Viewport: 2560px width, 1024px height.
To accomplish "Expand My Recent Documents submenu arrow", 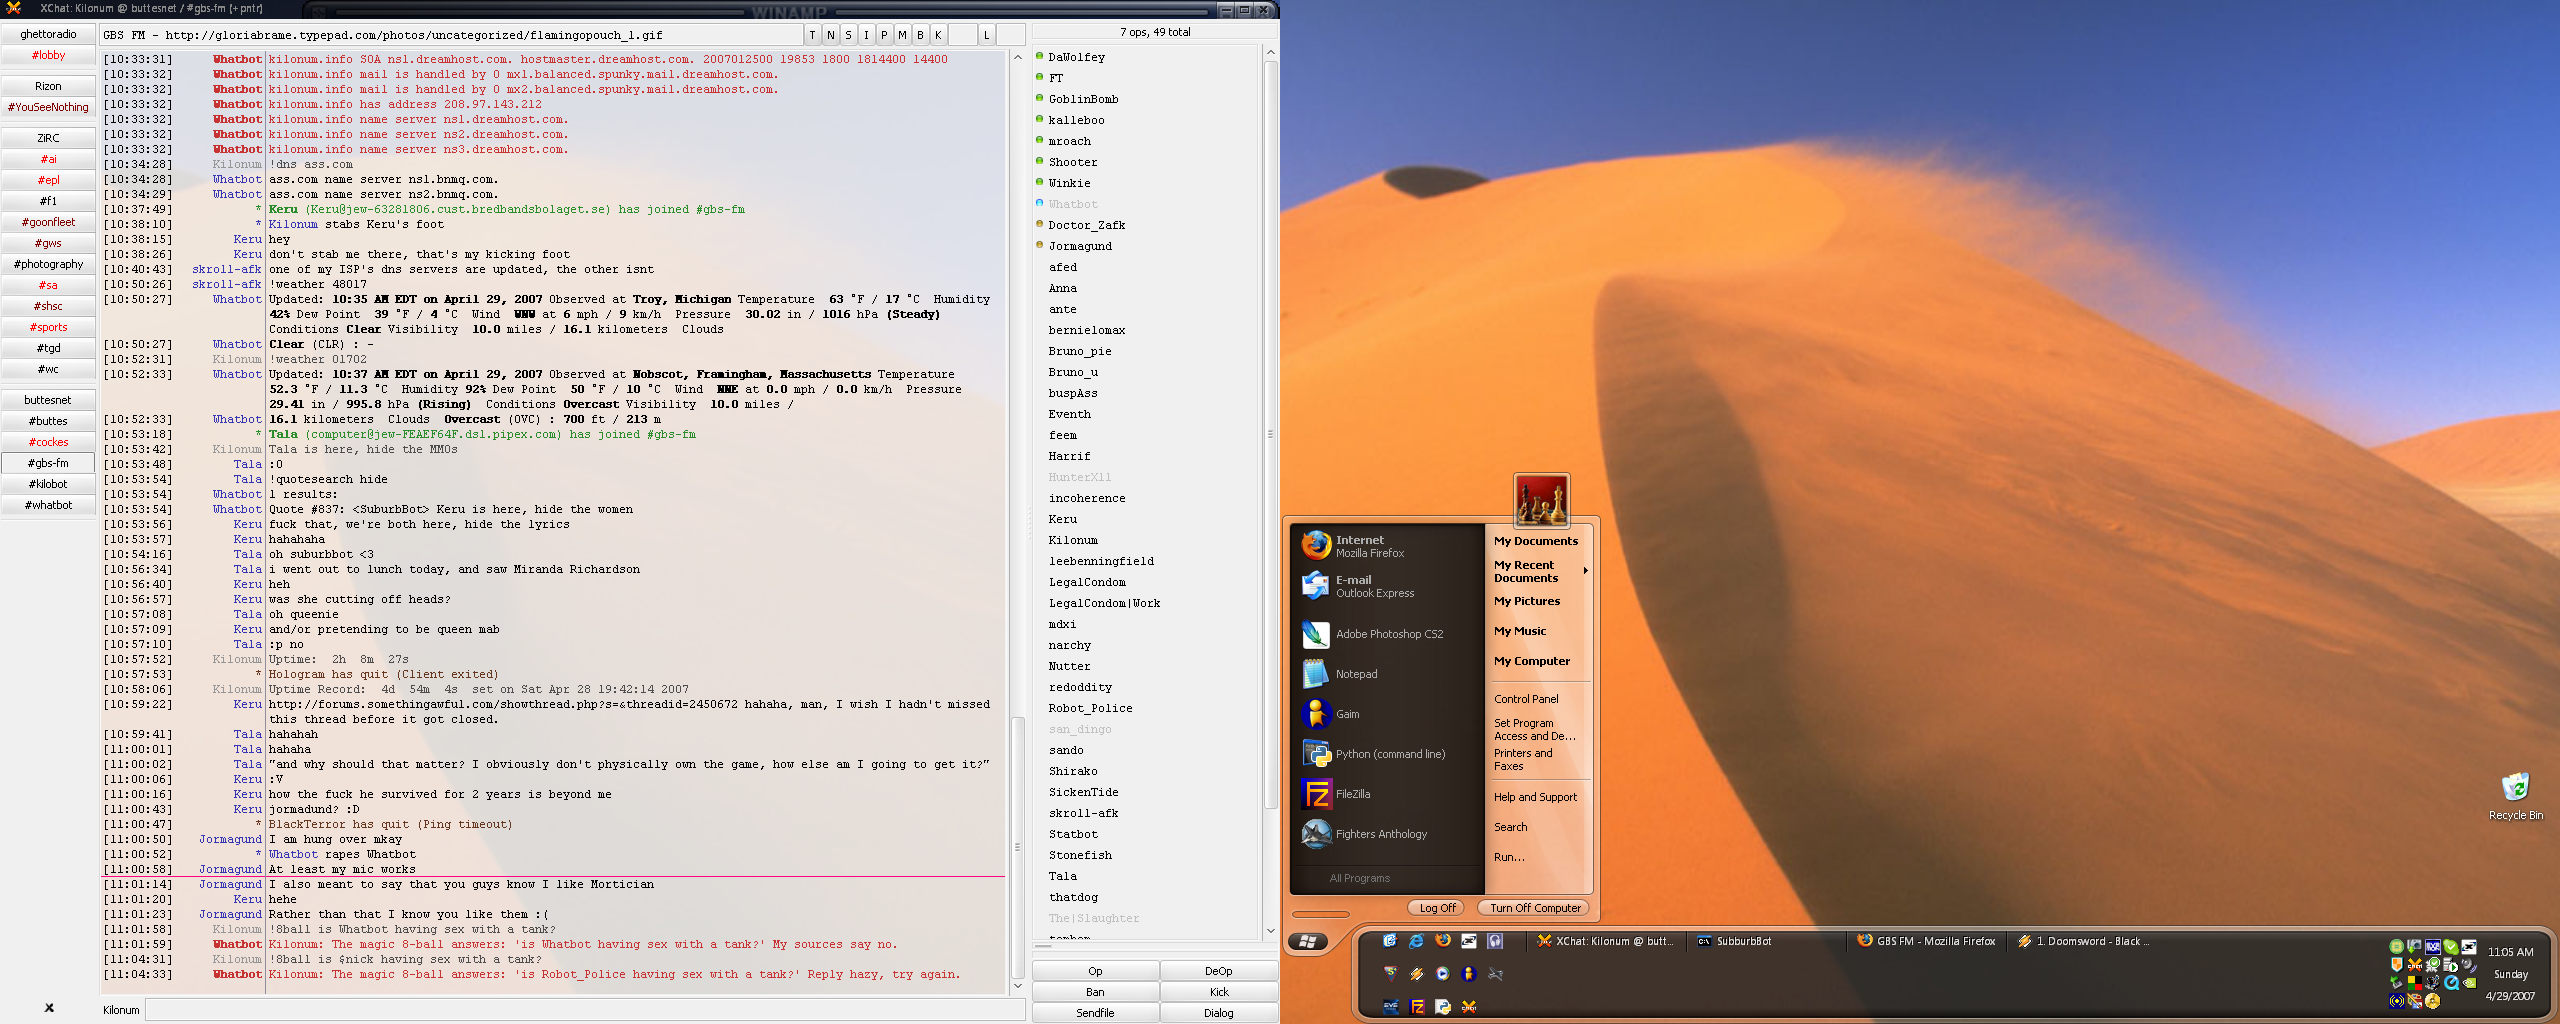I will tap(1585, 571).
